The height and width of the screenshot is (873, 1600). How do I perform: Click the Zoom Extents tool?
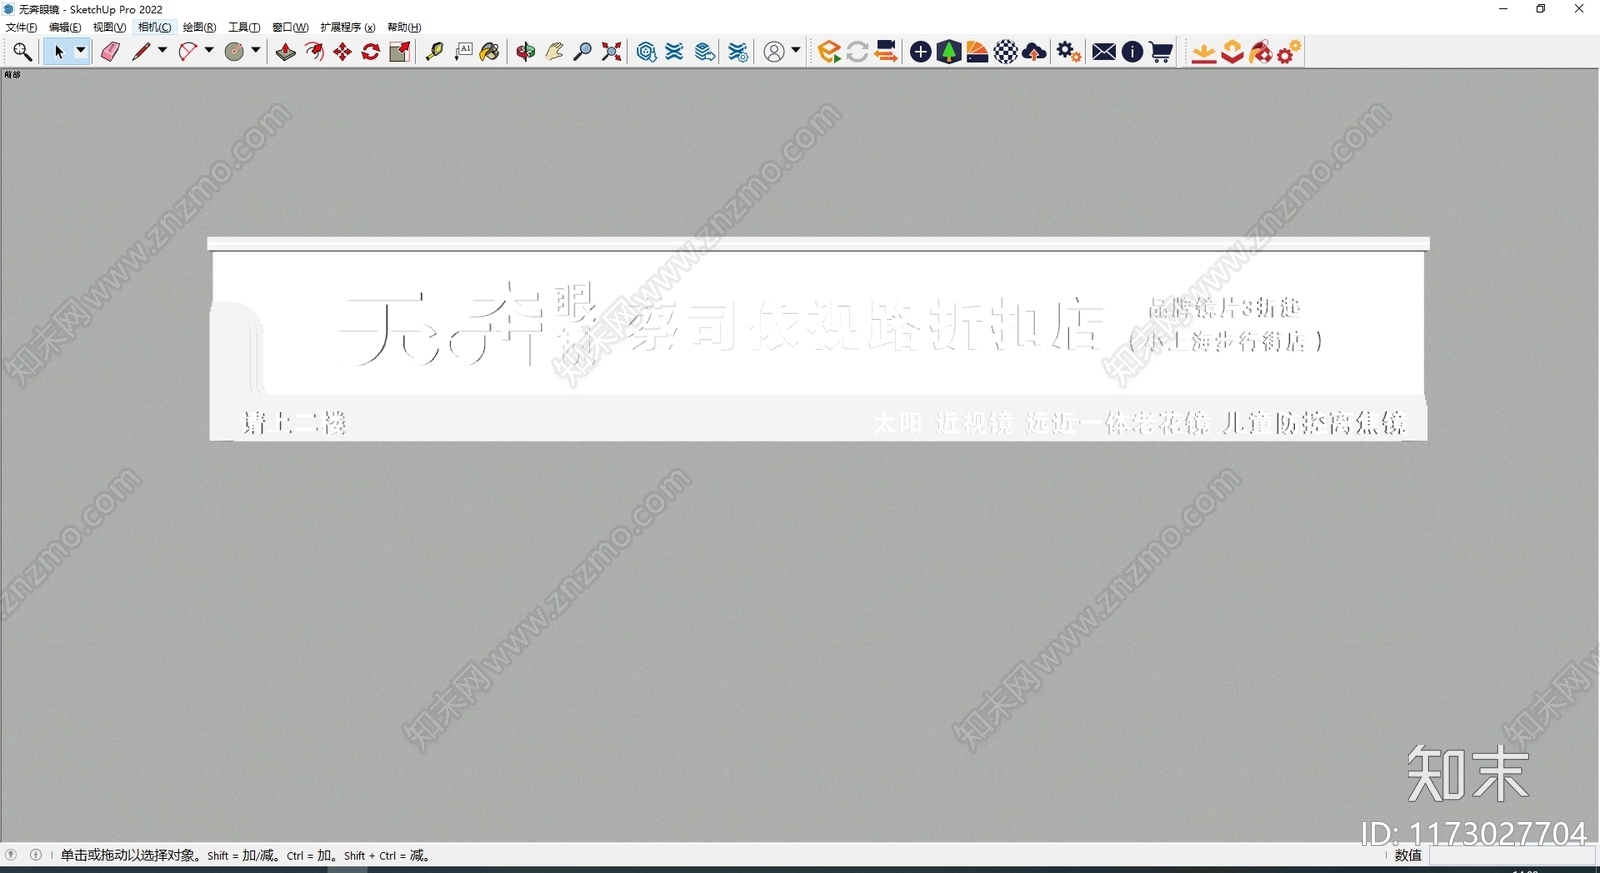(x=612, y=52)
